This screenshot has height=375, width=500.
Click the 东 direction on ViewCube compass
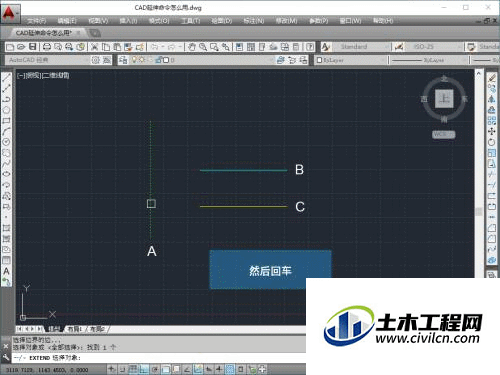464,99
